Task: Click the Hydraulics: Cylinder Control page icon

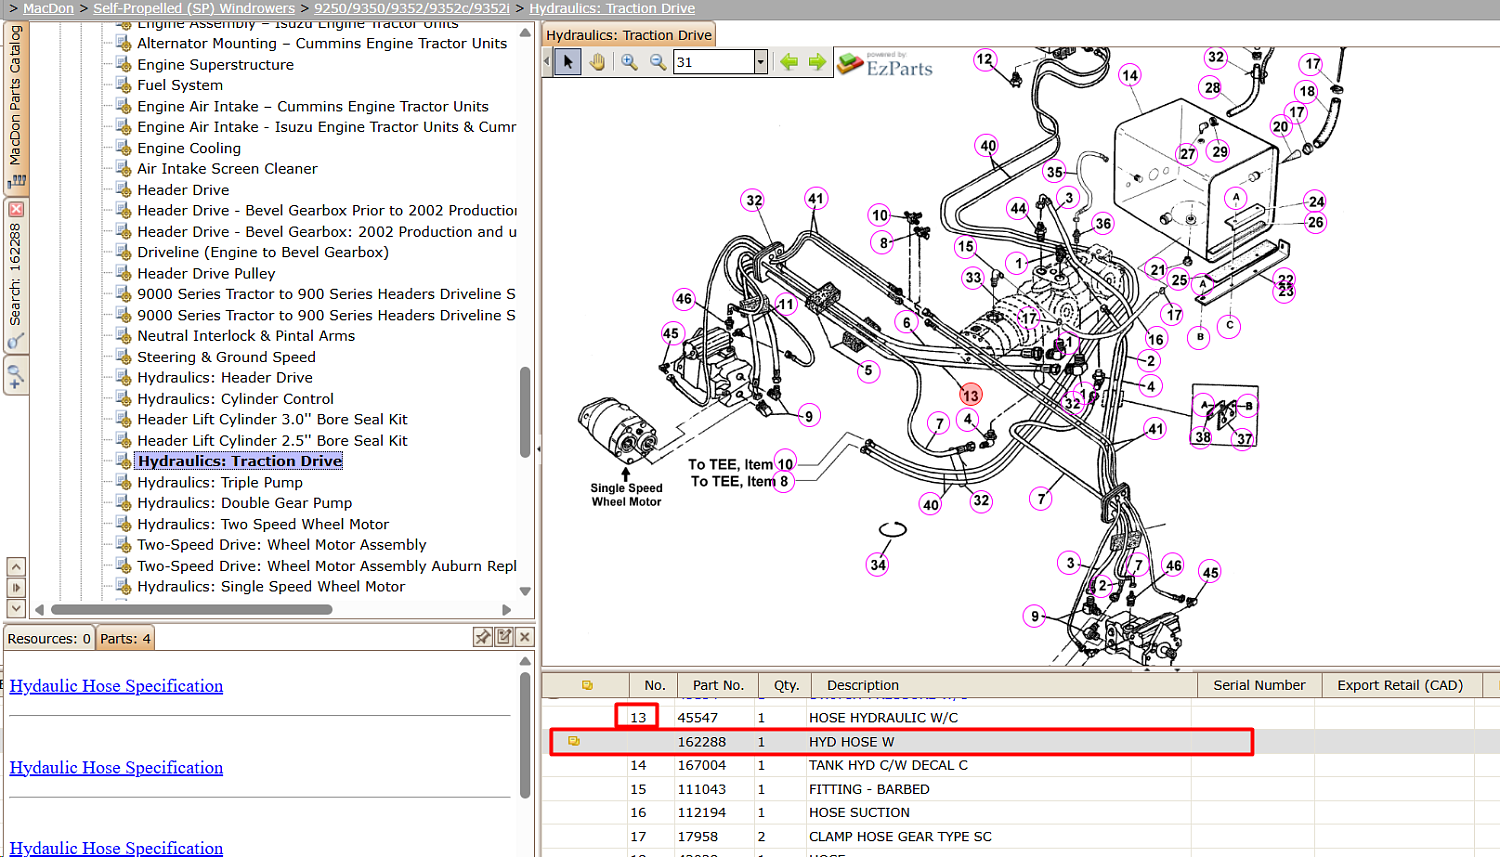Action: pos(124,398)
